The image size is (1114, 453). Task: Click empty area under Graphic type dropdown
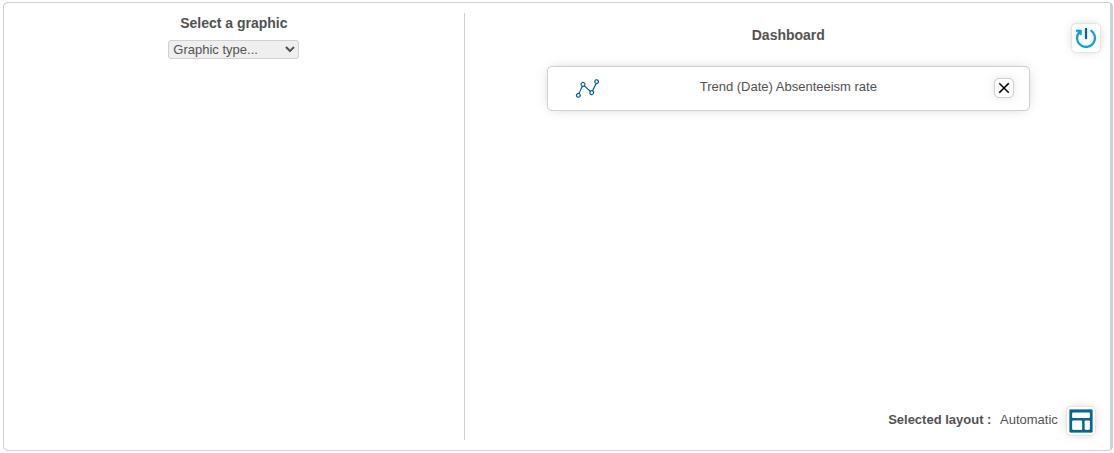tap(233, 220)
